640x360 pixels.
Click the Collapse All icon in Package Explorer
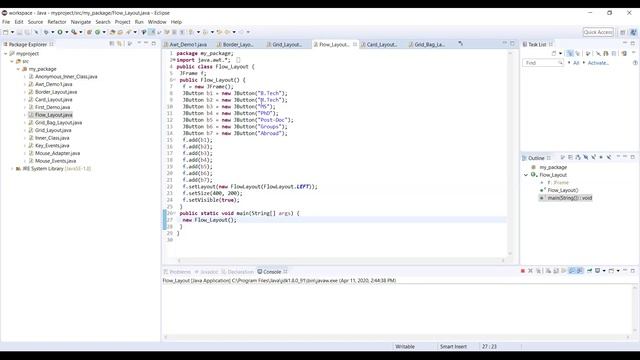(x=111, y=44)
